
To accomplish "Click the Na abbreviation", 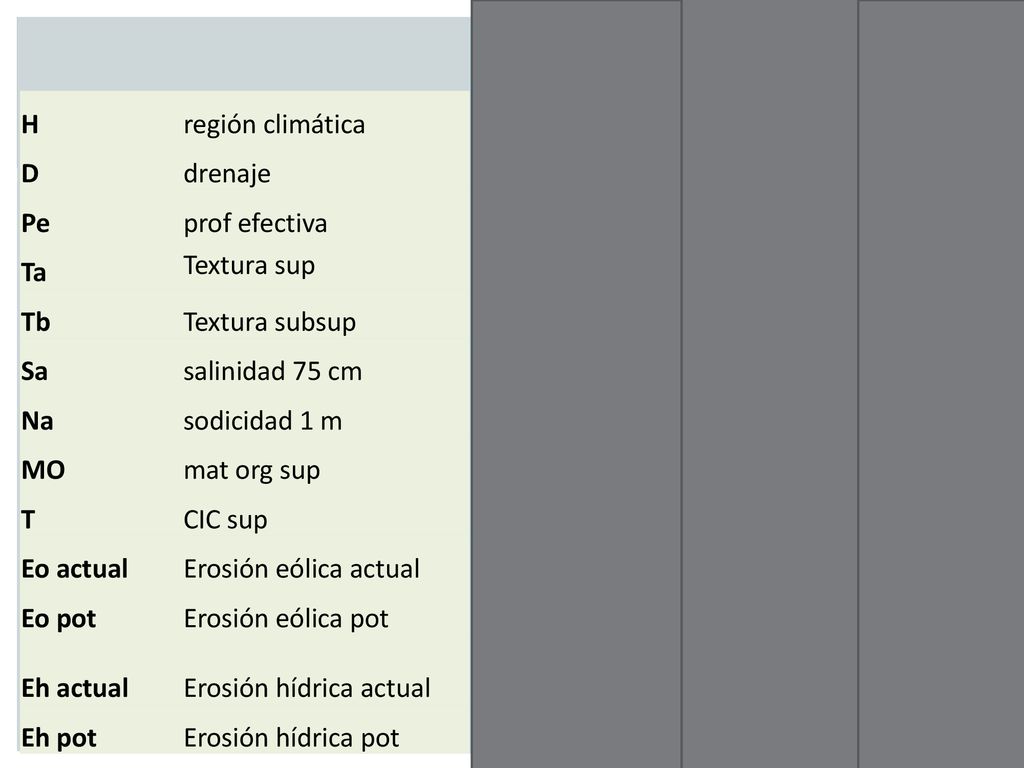I will pyautogui.click(x=37, y=421).
